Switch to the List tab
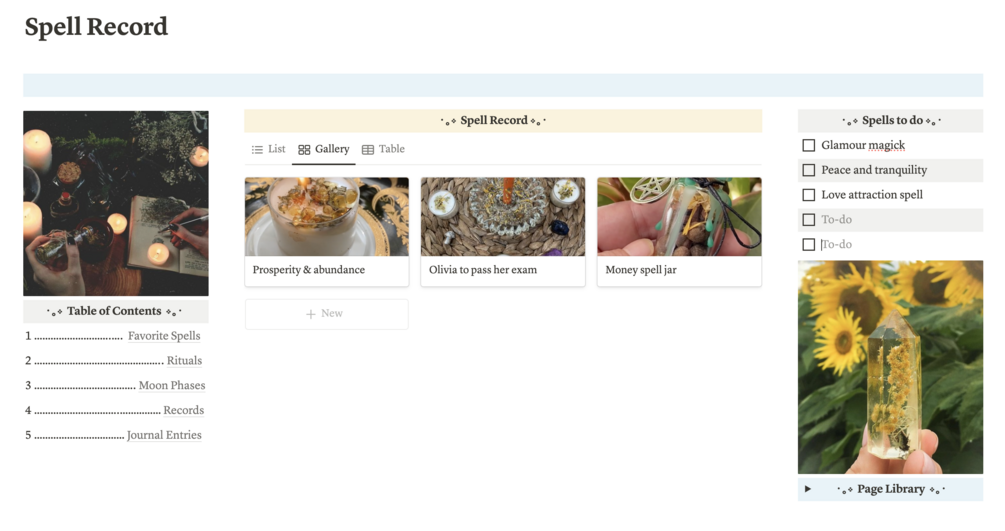This screenshot has width=1005, height=531. (x=269, y=149)
